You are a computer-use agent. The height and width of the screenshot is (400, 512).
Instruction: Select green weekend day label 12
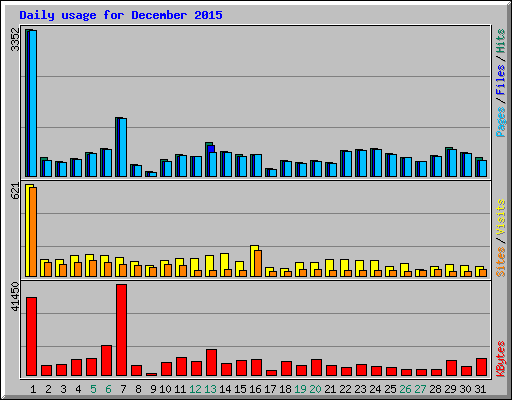tap(195, 389)
